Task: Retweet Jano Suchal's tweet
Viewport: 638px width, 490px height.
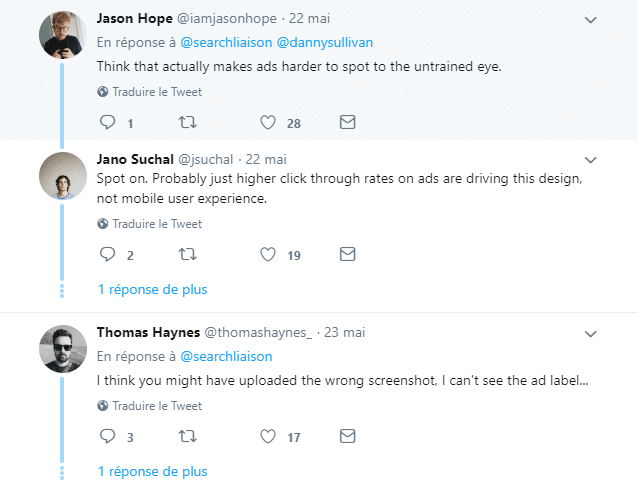Action: [188, 254]
